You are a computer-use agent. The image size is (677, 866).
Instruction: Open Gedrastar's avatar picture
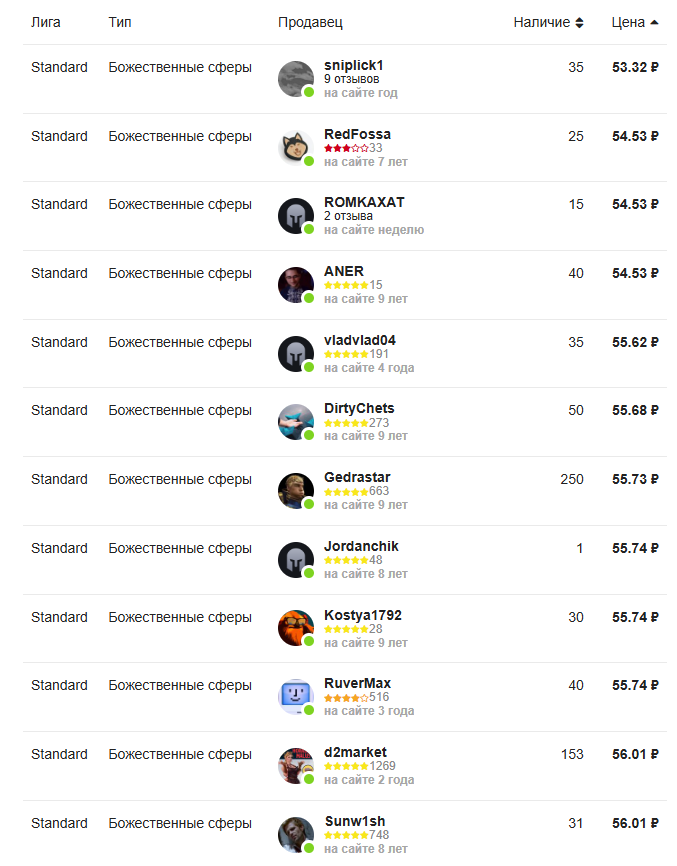296,491
